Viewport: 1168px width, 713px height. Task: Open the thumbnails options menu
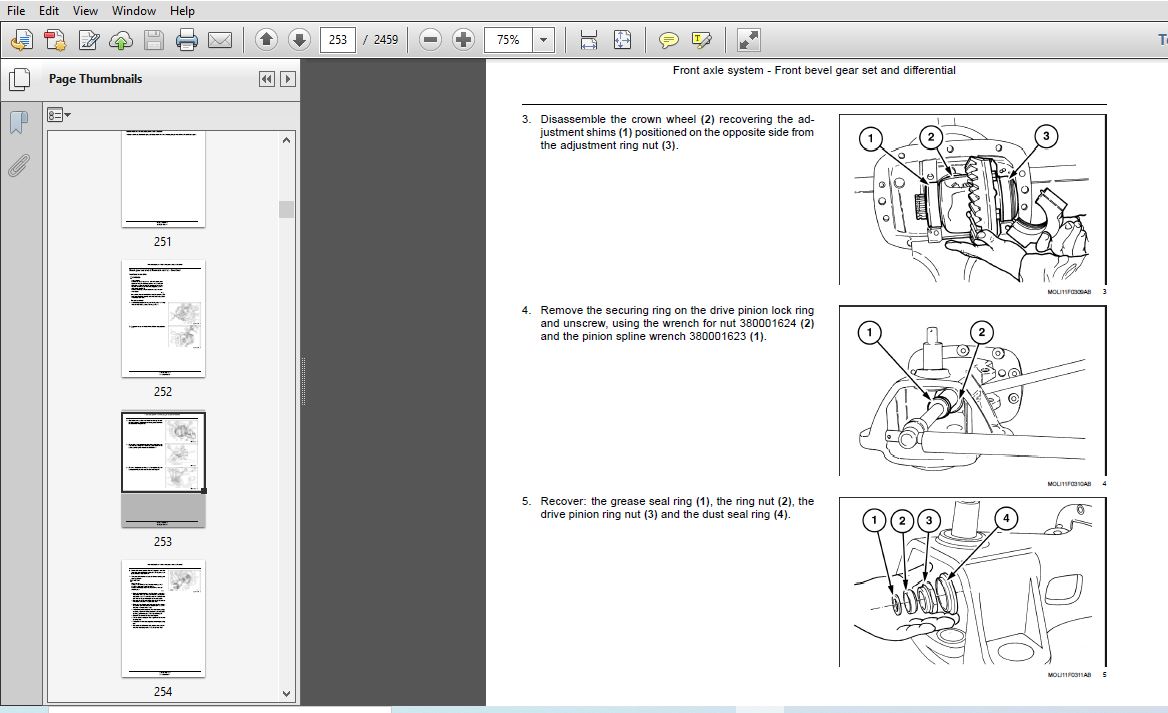(x=59, y=115)
